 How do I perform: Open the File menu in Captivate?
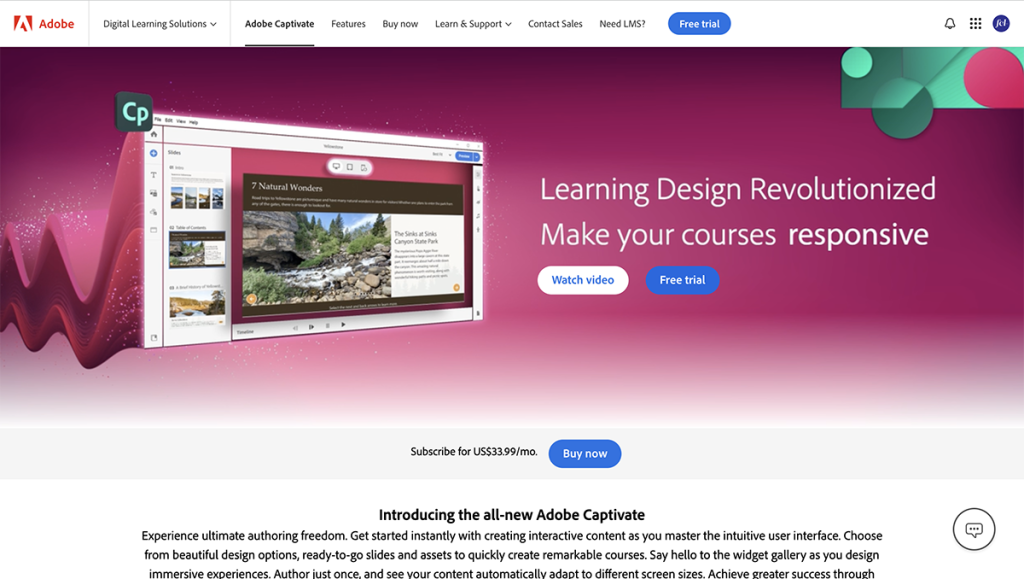[157, 117]
